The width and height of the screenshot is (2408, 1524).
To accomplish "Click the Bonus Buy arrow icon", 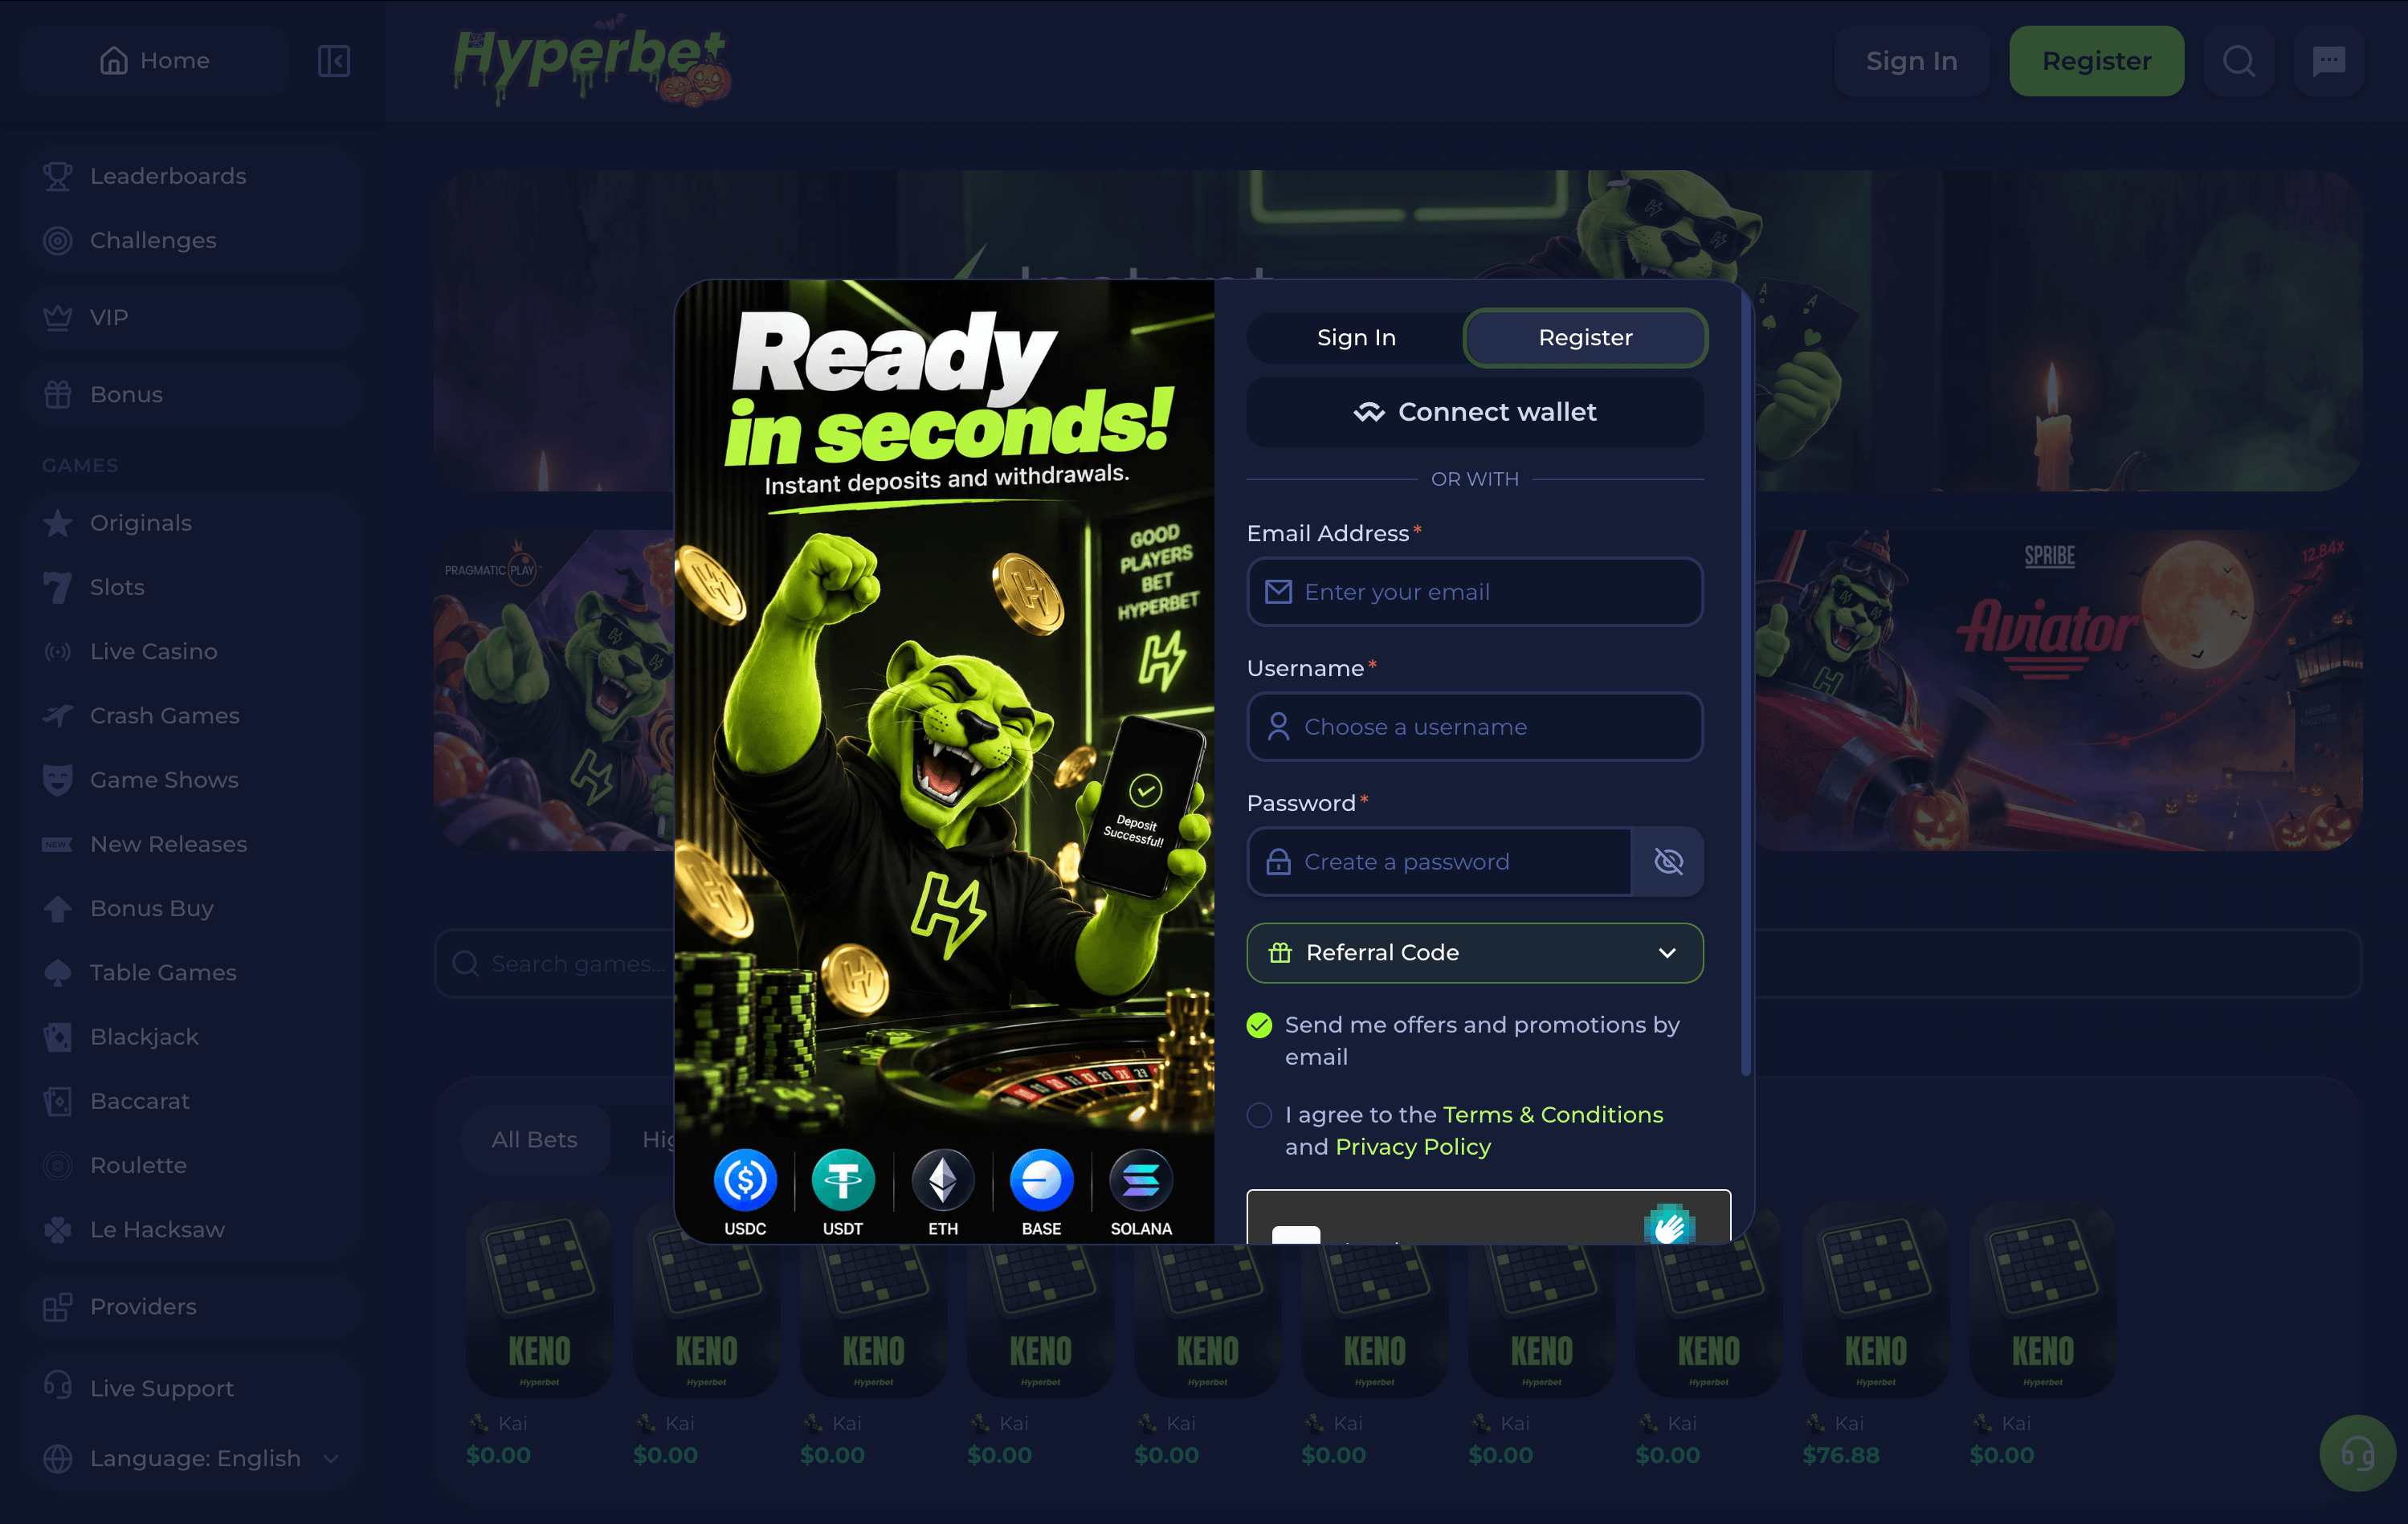I will 58,908.
